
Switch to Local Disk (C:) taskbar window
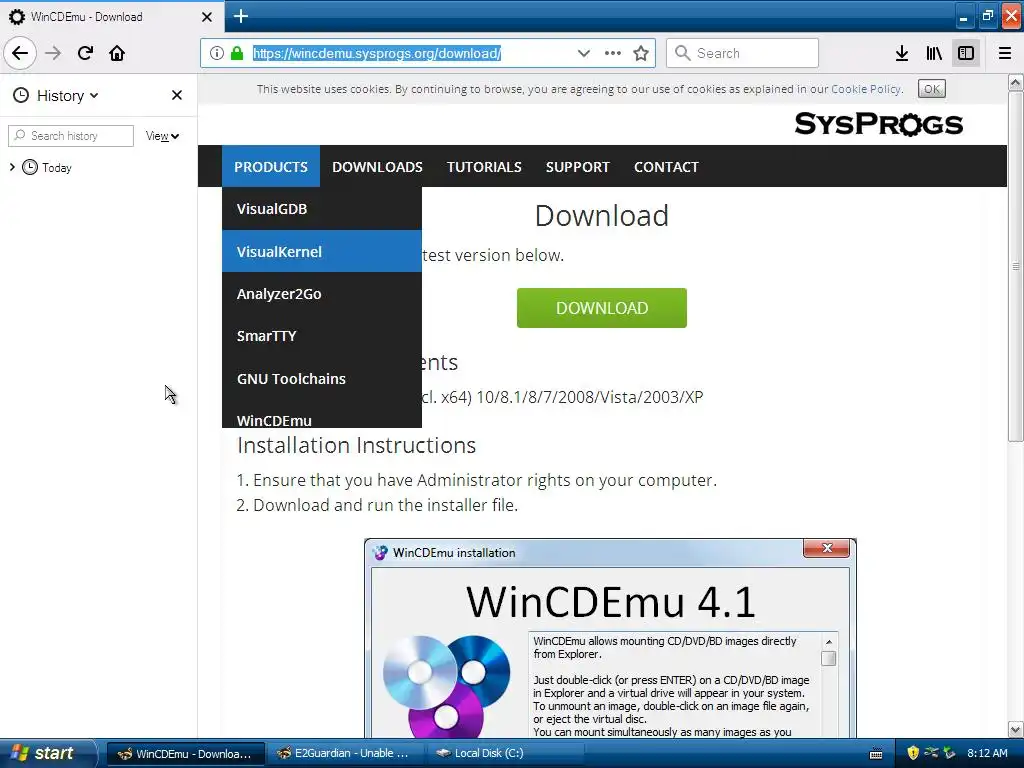[503, 754]
